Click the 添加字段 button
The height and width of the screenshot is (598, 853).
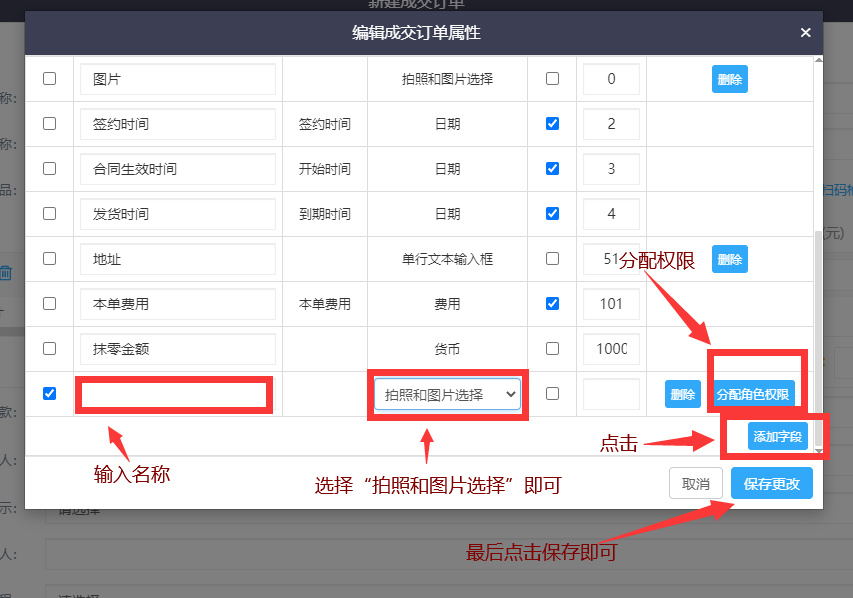(777, 436)
